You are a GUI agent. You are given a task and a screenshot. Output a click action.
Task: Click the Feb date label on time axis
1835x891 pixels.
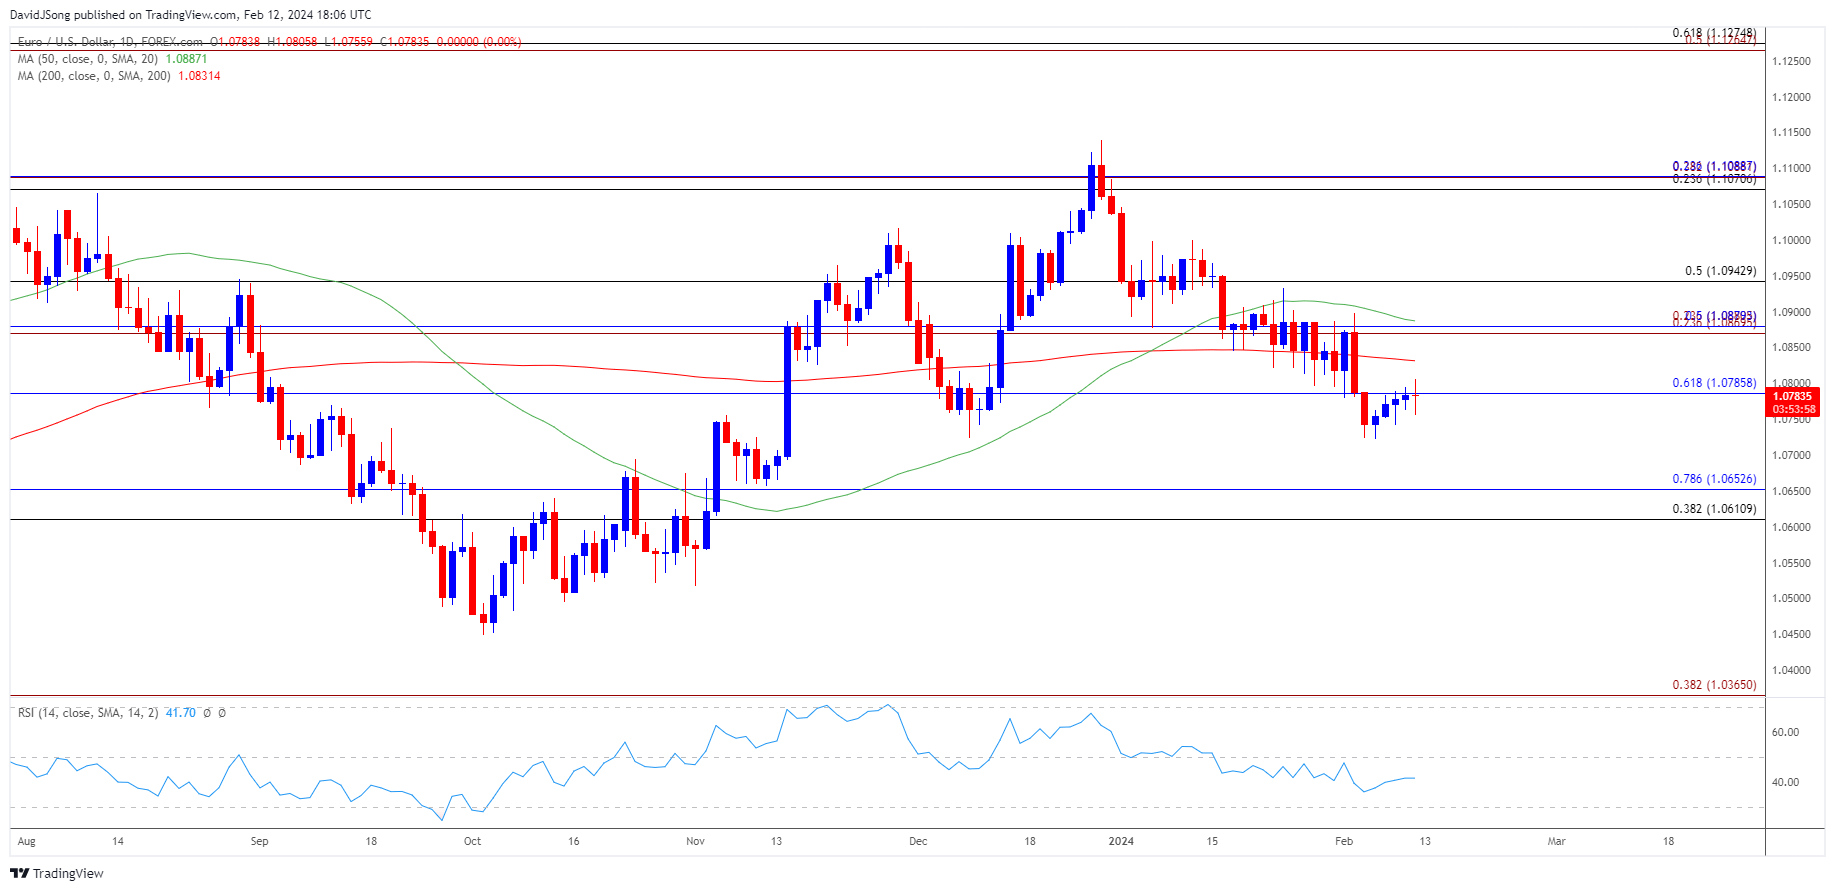click(x=1344, y=841)
